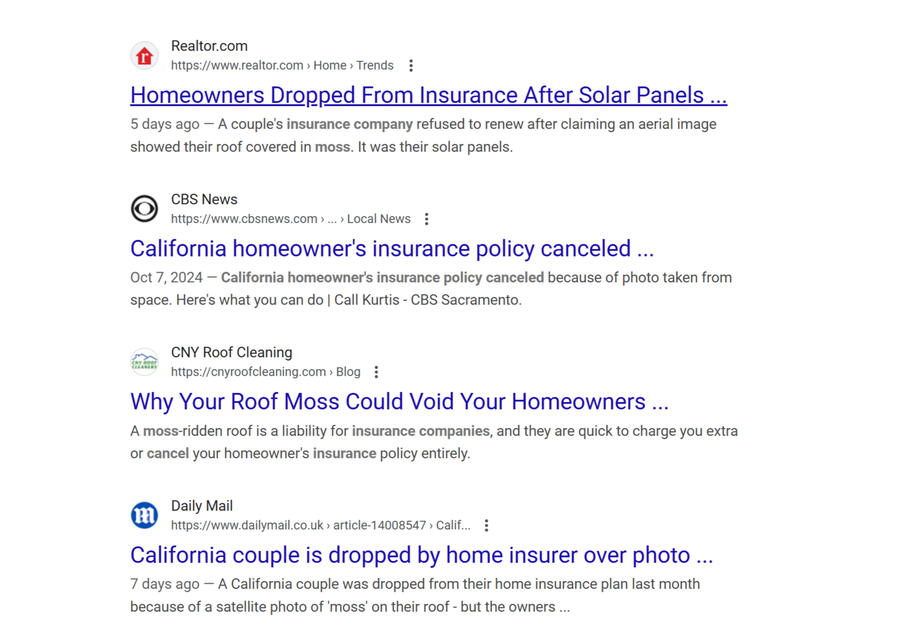Click the Realtor.com red house favicon
This screenshot has width=900, height=628.
point(145,56)
